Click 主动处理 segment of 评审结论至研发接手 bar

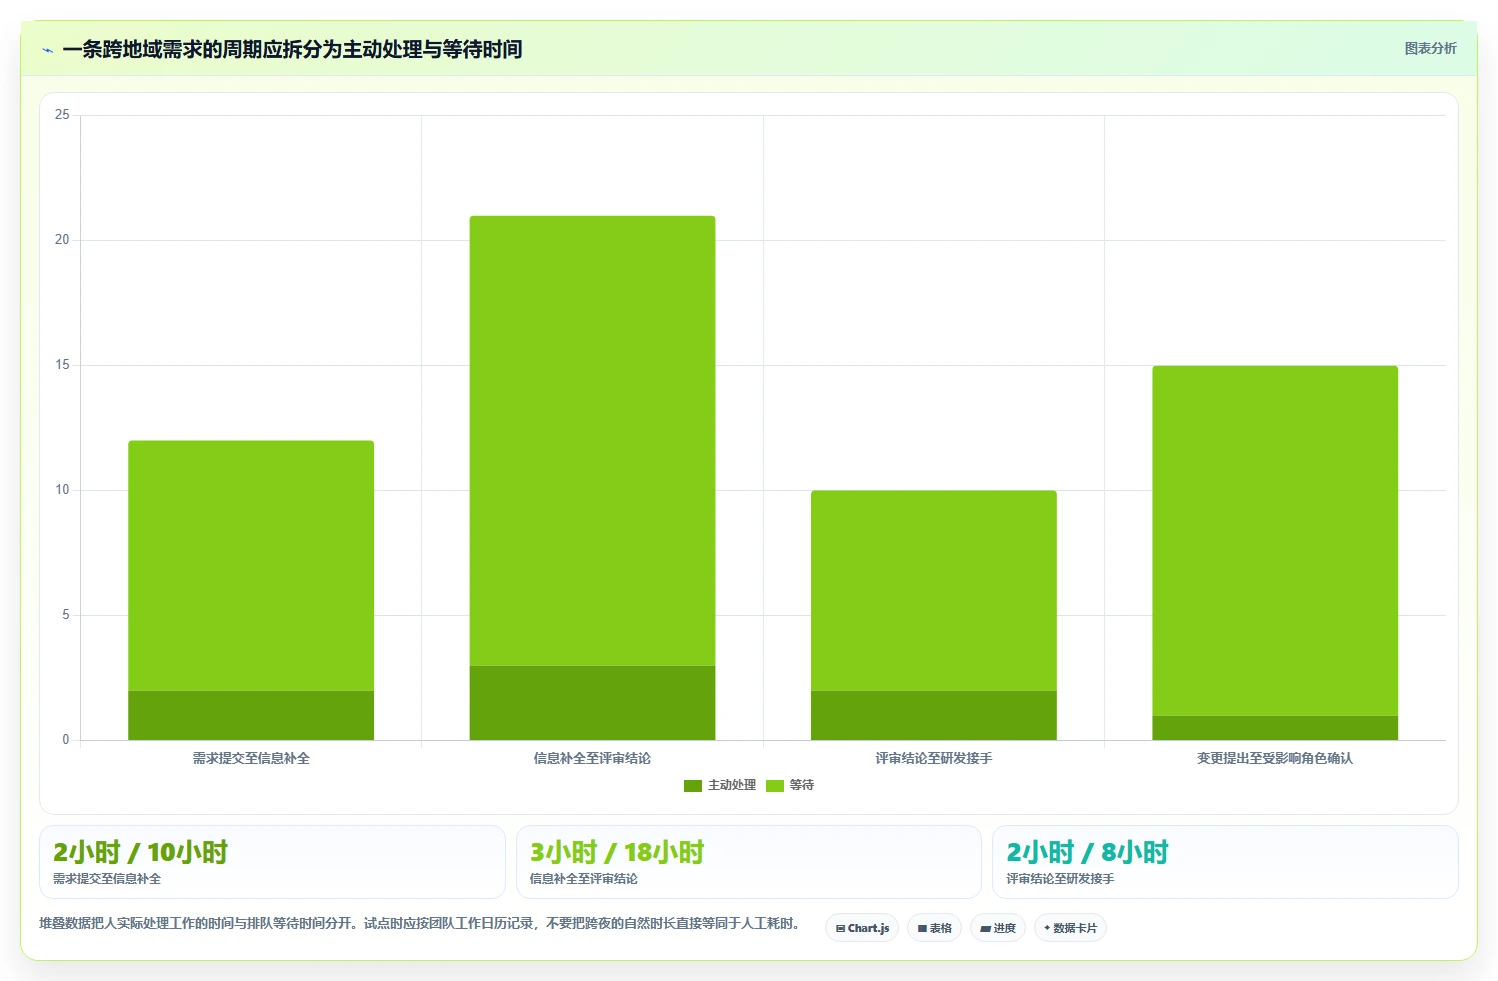pos(934,715)
